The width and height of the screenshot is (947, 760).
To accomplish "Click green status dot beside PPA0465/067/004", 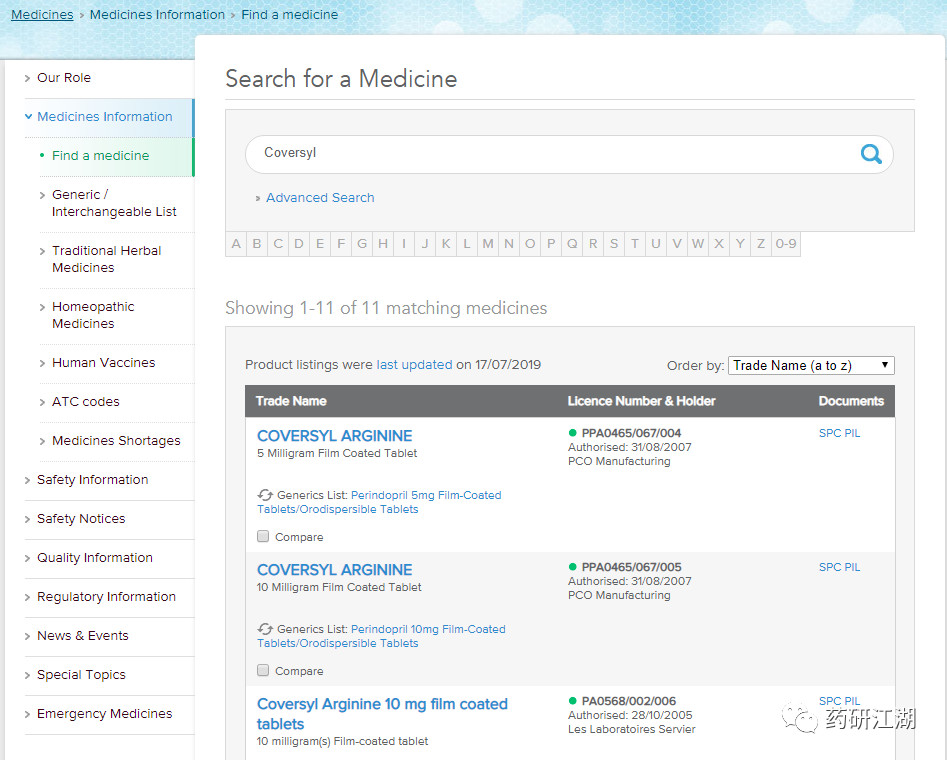I will click(573, 433).
